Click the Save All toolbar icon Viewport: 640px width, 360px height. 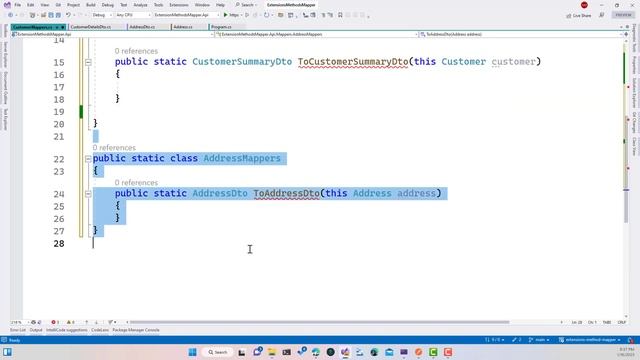[x=58, y=15]
